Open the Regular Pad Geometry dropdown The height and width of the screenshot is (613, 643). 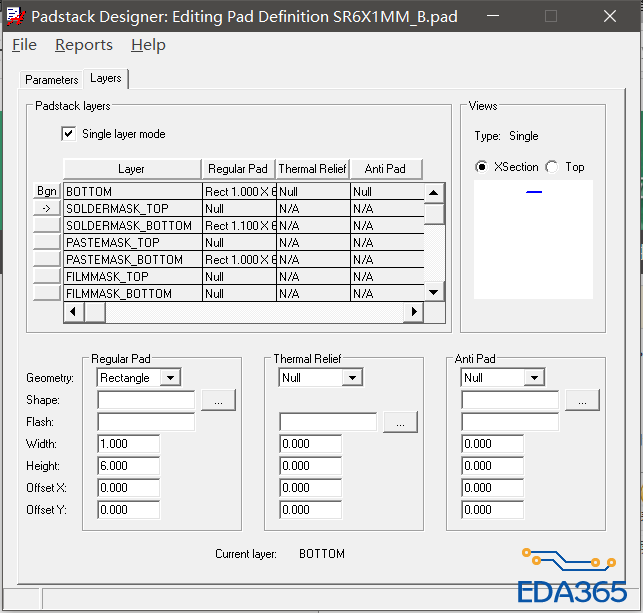point(170,378)
